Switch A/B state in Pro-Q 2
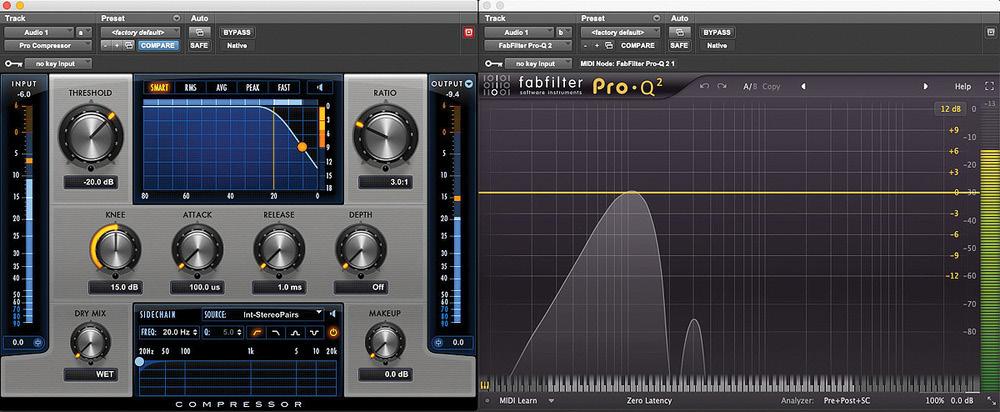The width and height of the screenshot is (1000, 412). point(750,86)
